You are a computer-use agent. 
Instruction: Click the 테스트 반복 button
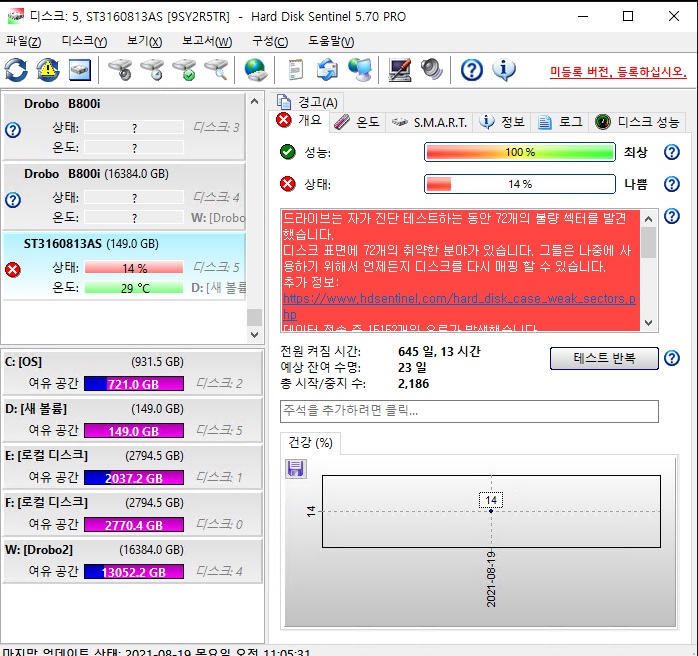tap(604, 358)
